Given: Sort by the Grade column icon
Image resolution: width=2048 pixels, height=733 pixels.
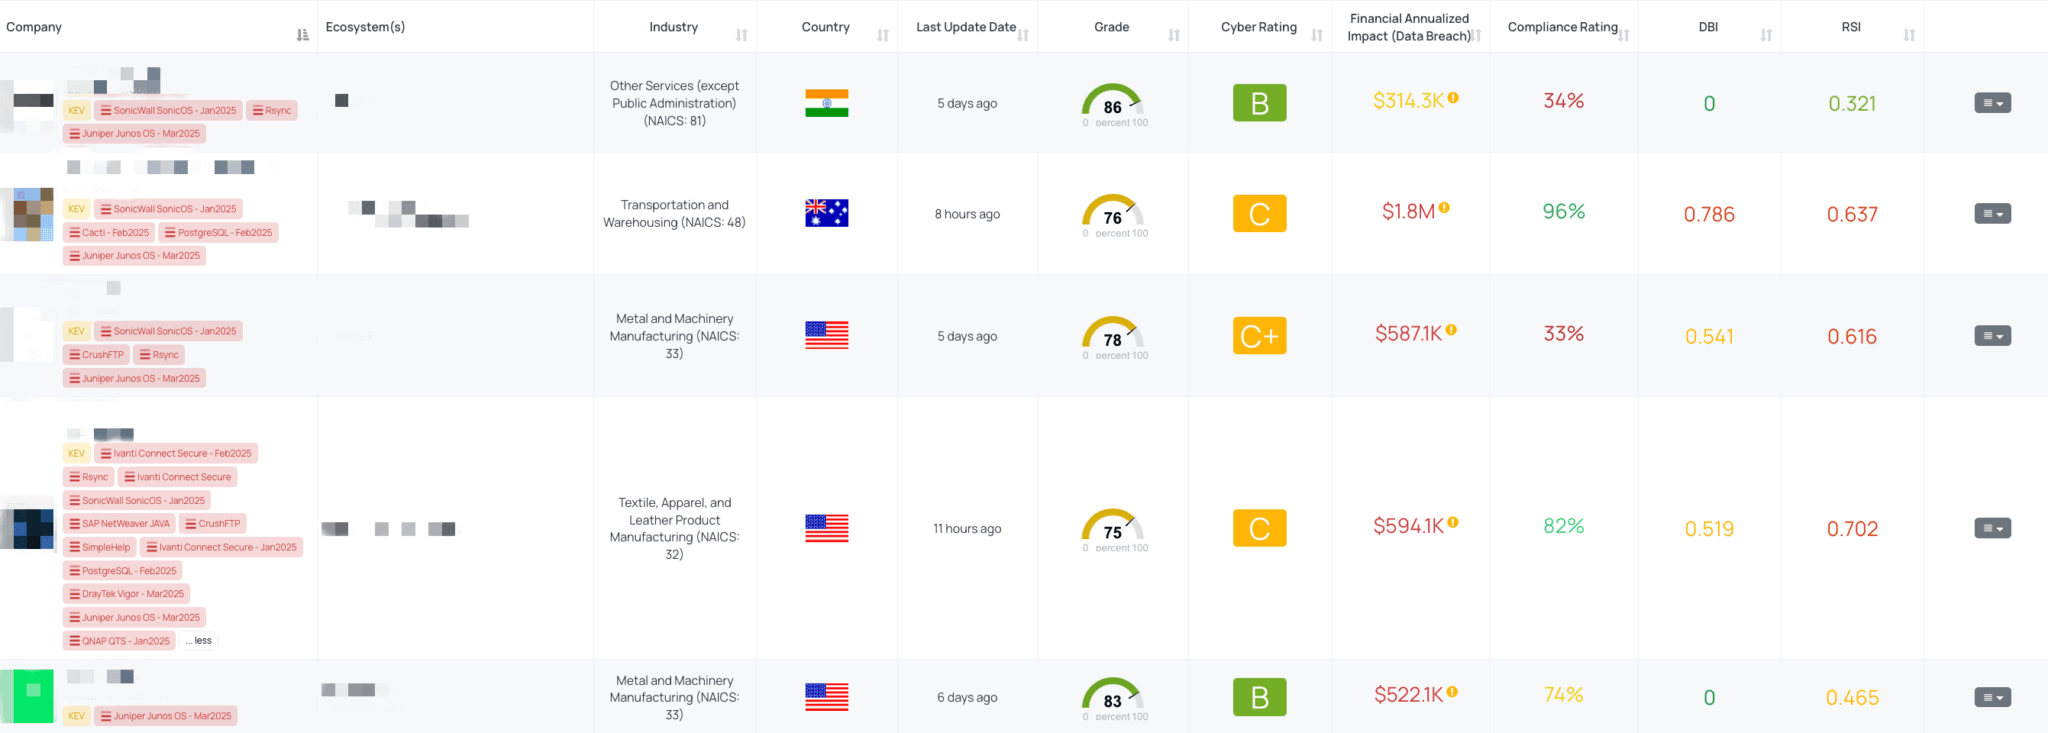Looking at the screenshot, I should [x=1174, y=35].
